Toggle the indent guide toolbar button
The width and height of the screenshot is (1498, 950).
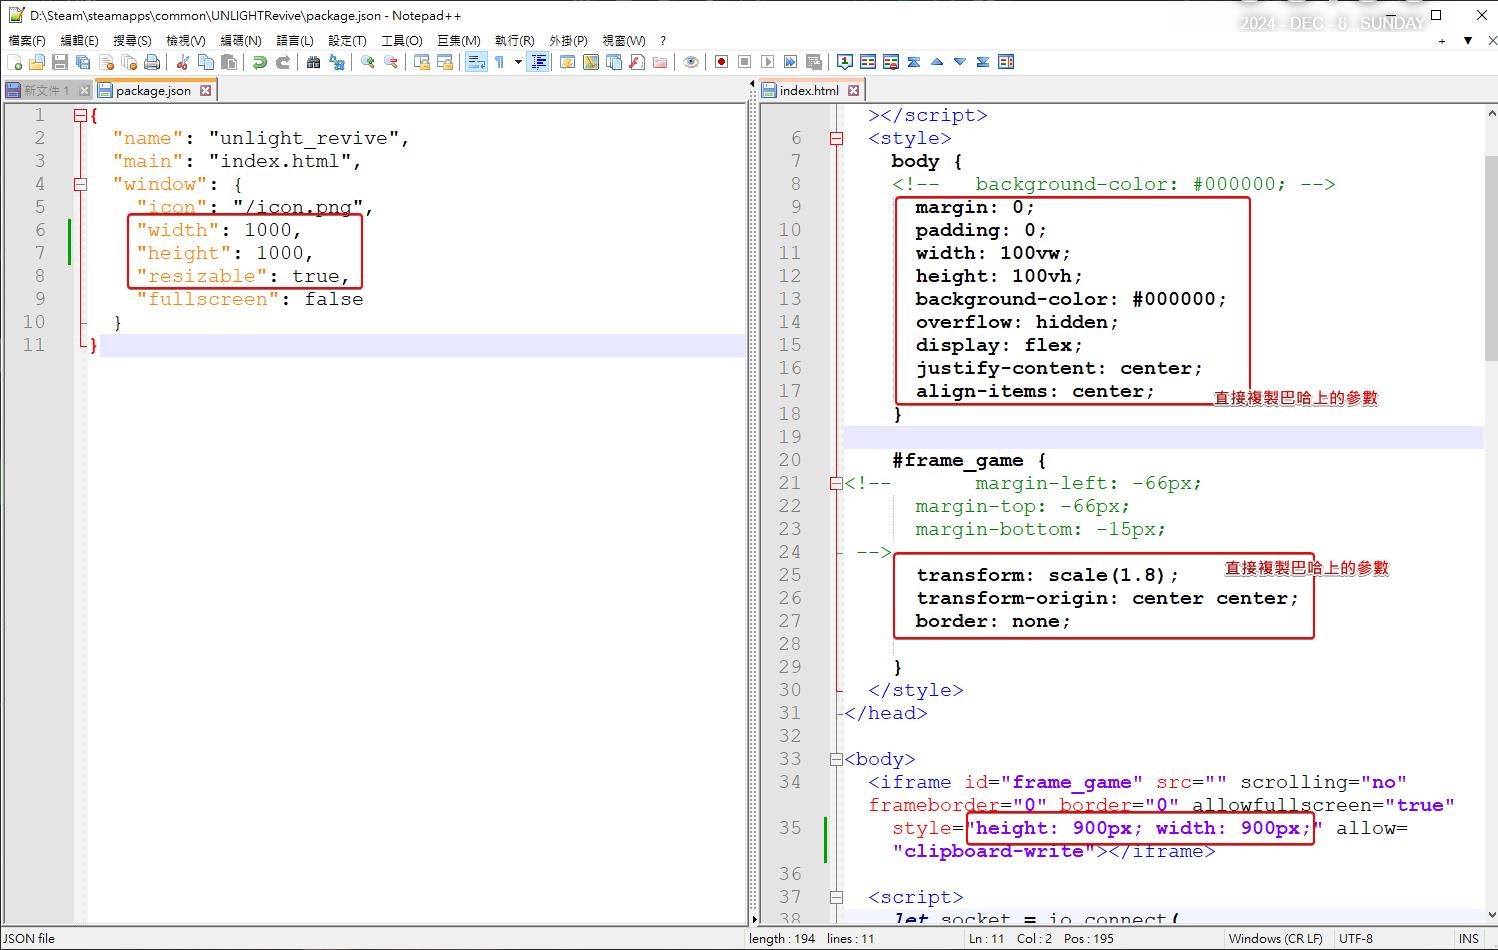[539, 62]
